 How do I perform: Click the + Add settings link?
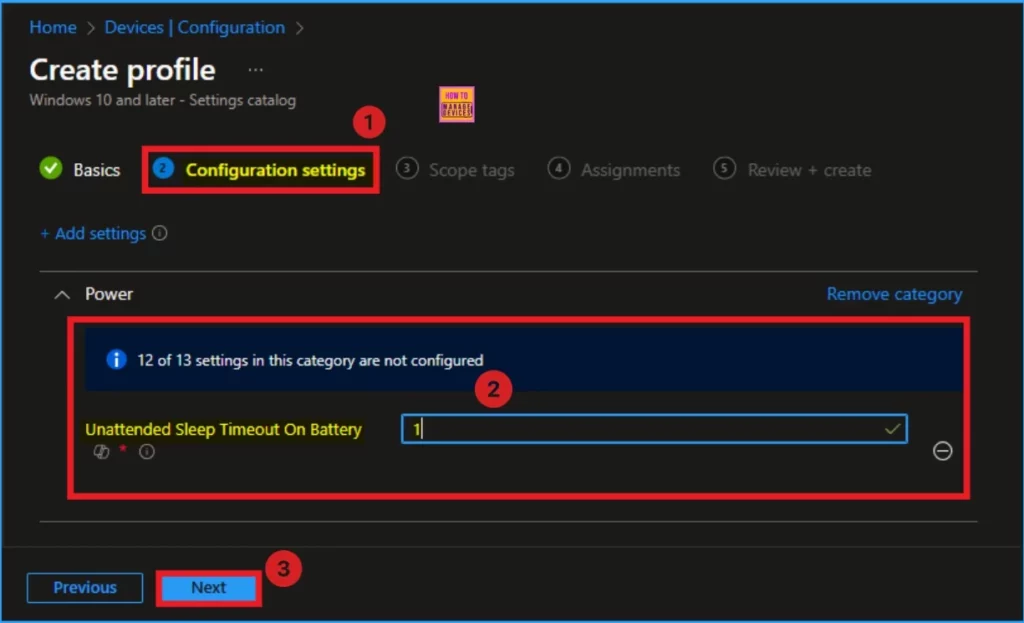click(93, 234)
